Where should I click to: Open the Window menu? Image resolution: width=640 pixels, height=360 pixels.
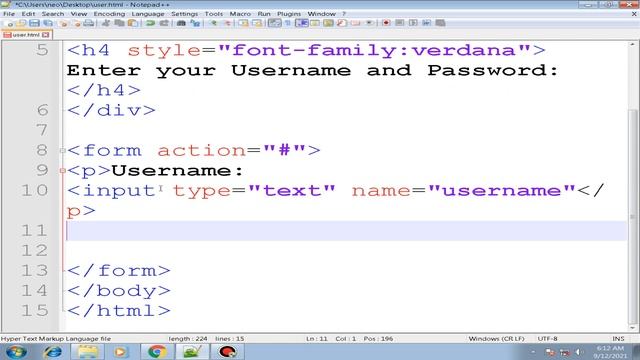[x=321, y=14]
